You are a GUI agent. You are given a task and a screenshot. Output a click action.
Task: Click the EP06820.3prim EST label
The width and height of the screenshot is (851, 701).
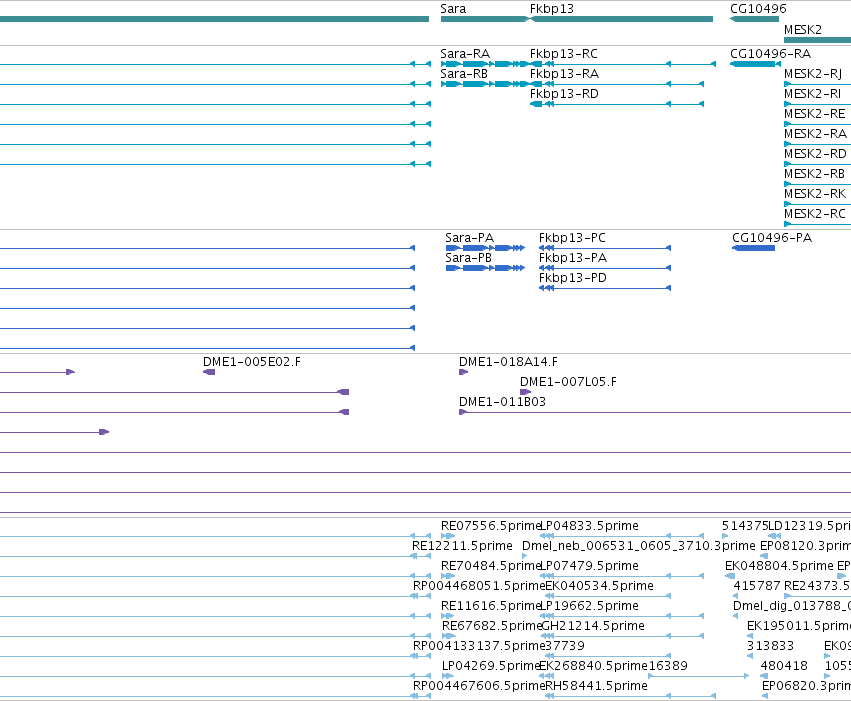(806, 686)
